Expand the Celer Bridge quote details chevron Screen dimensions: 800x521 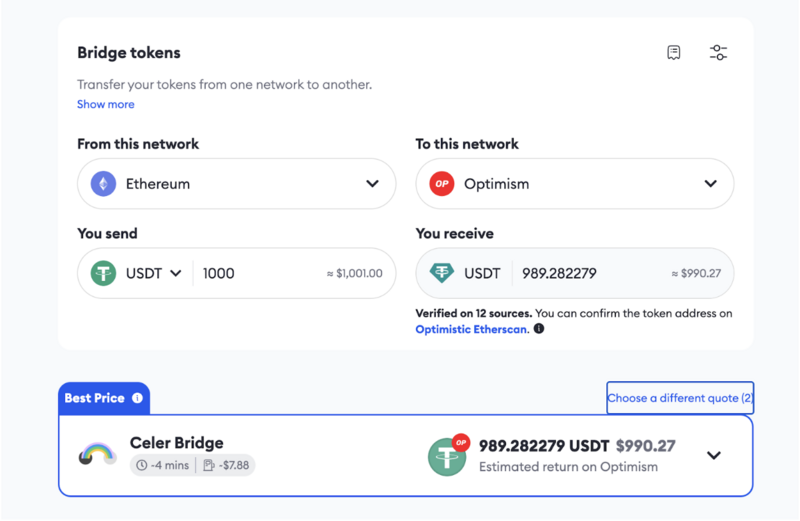click(x=714, y=455)
